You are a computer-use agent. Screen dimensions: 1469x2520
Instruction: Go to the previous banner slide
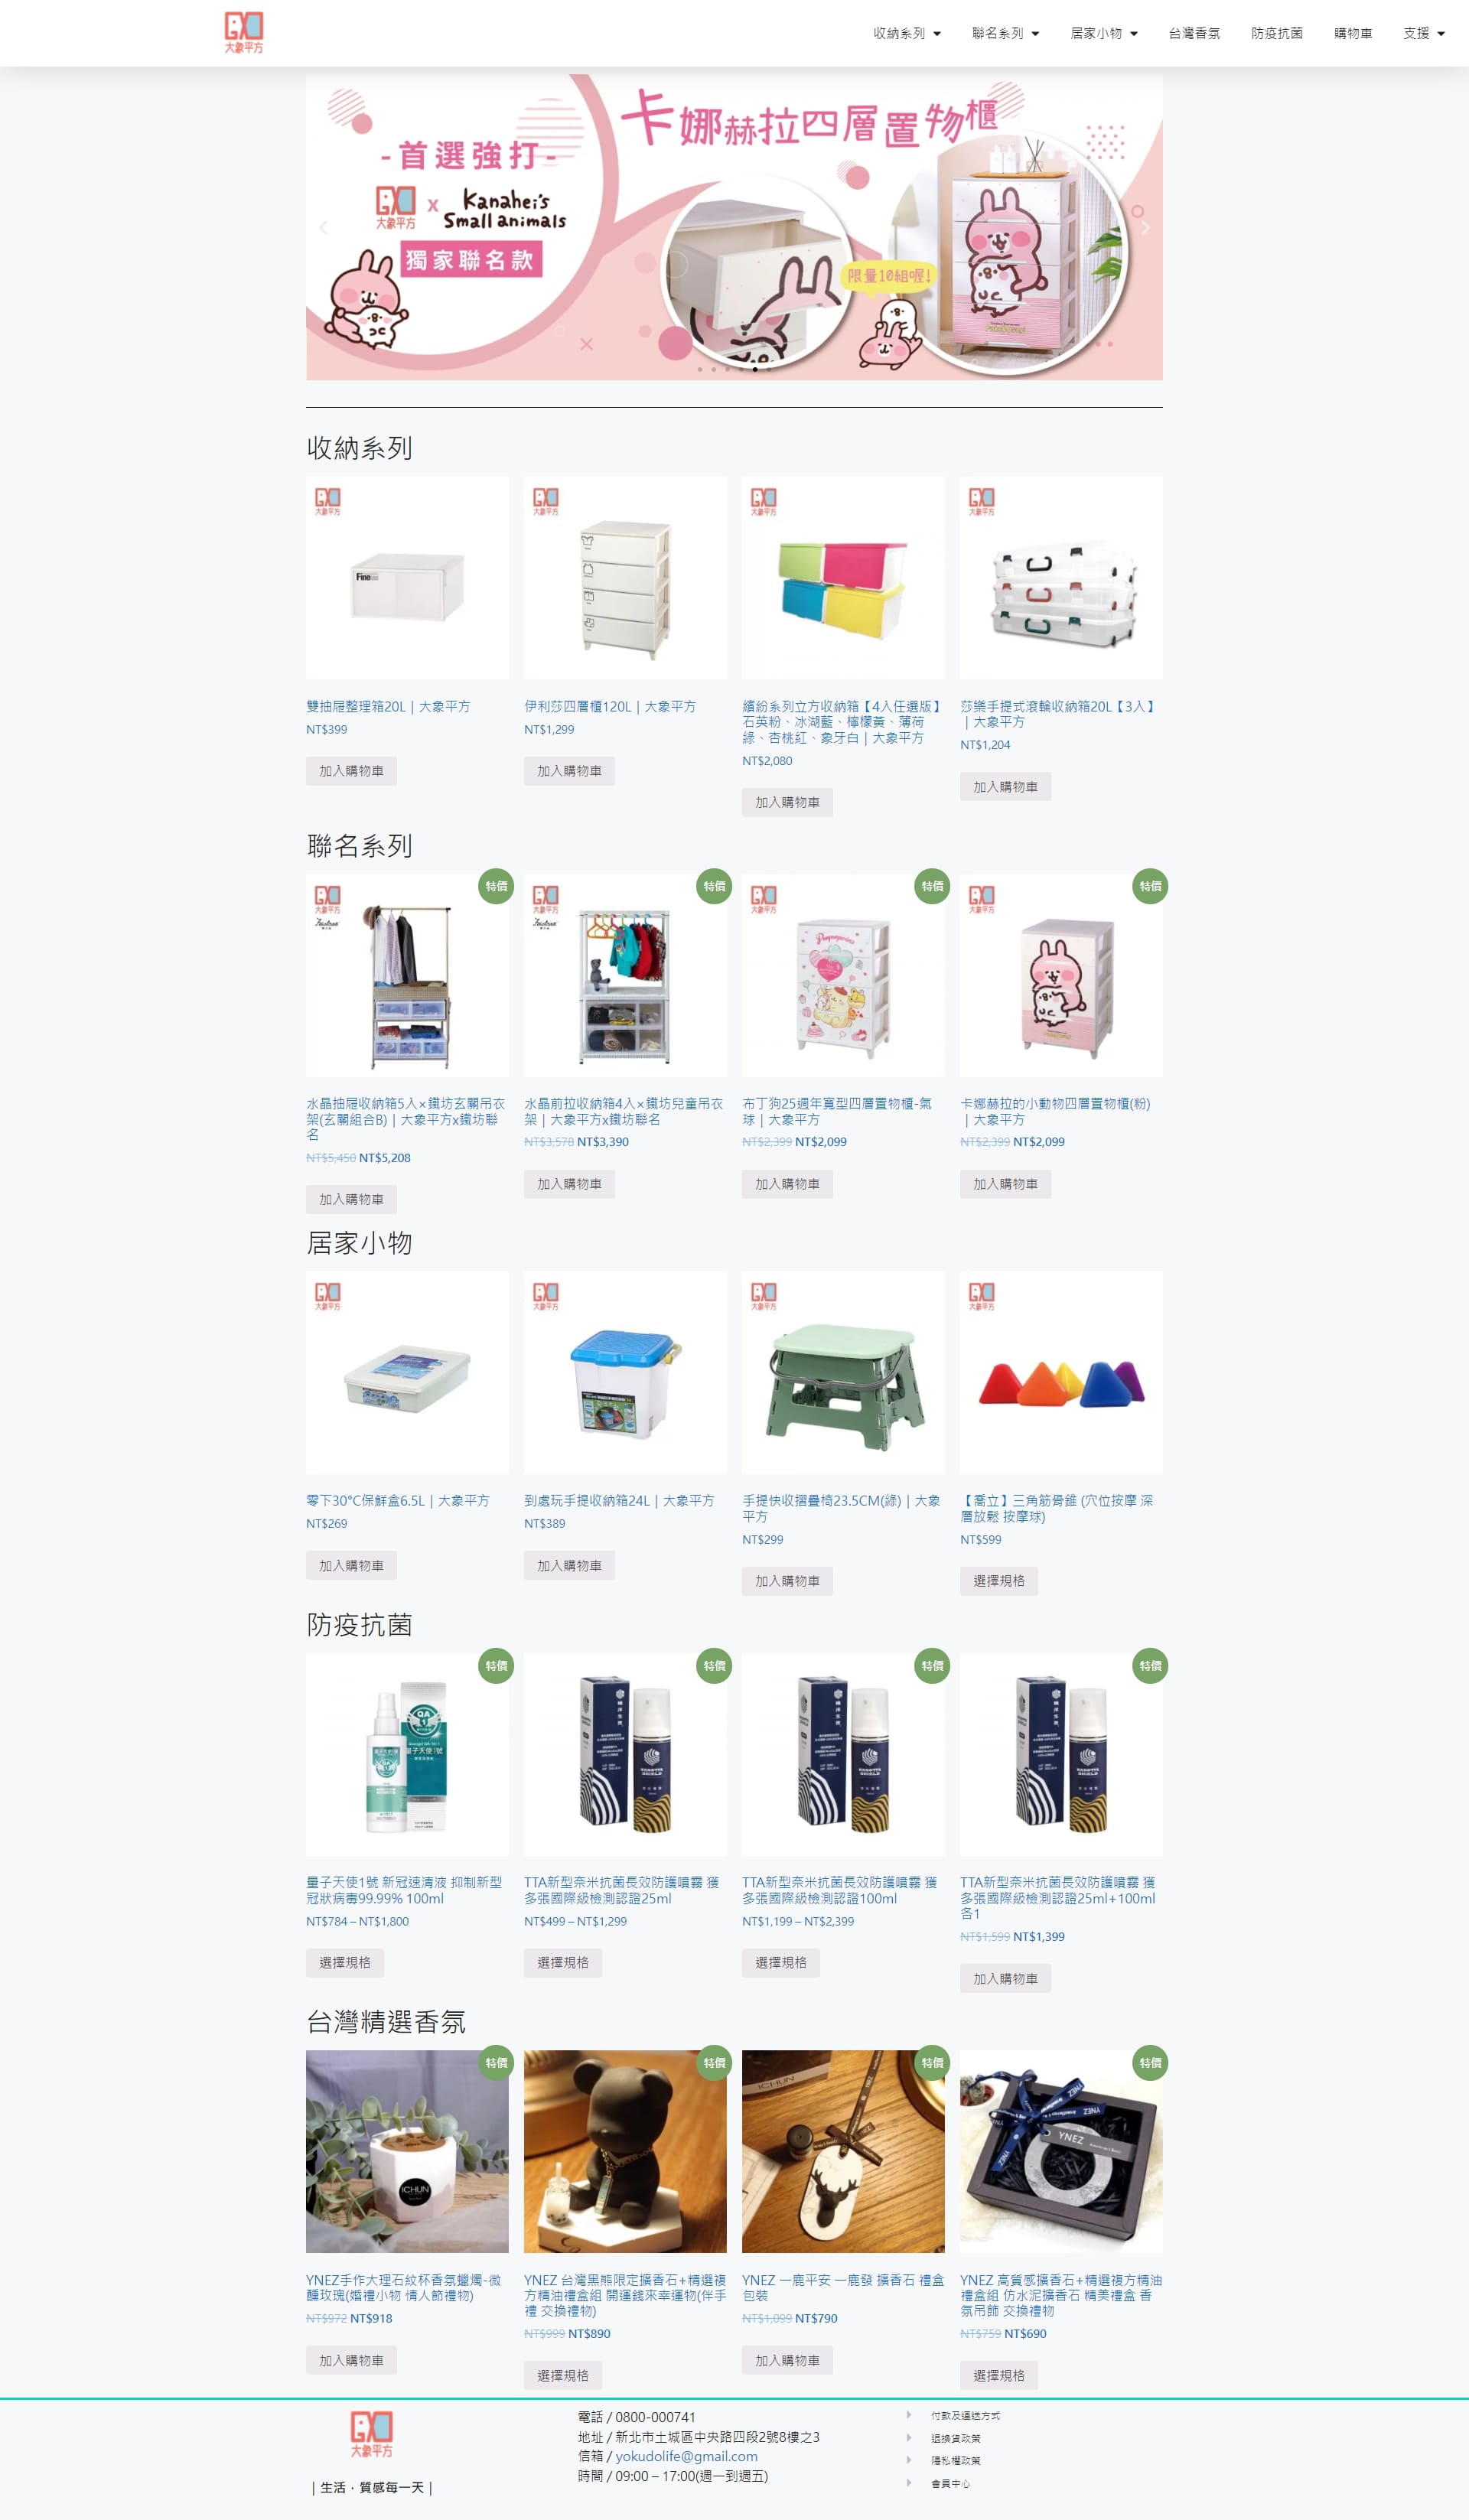pos(323,228)
